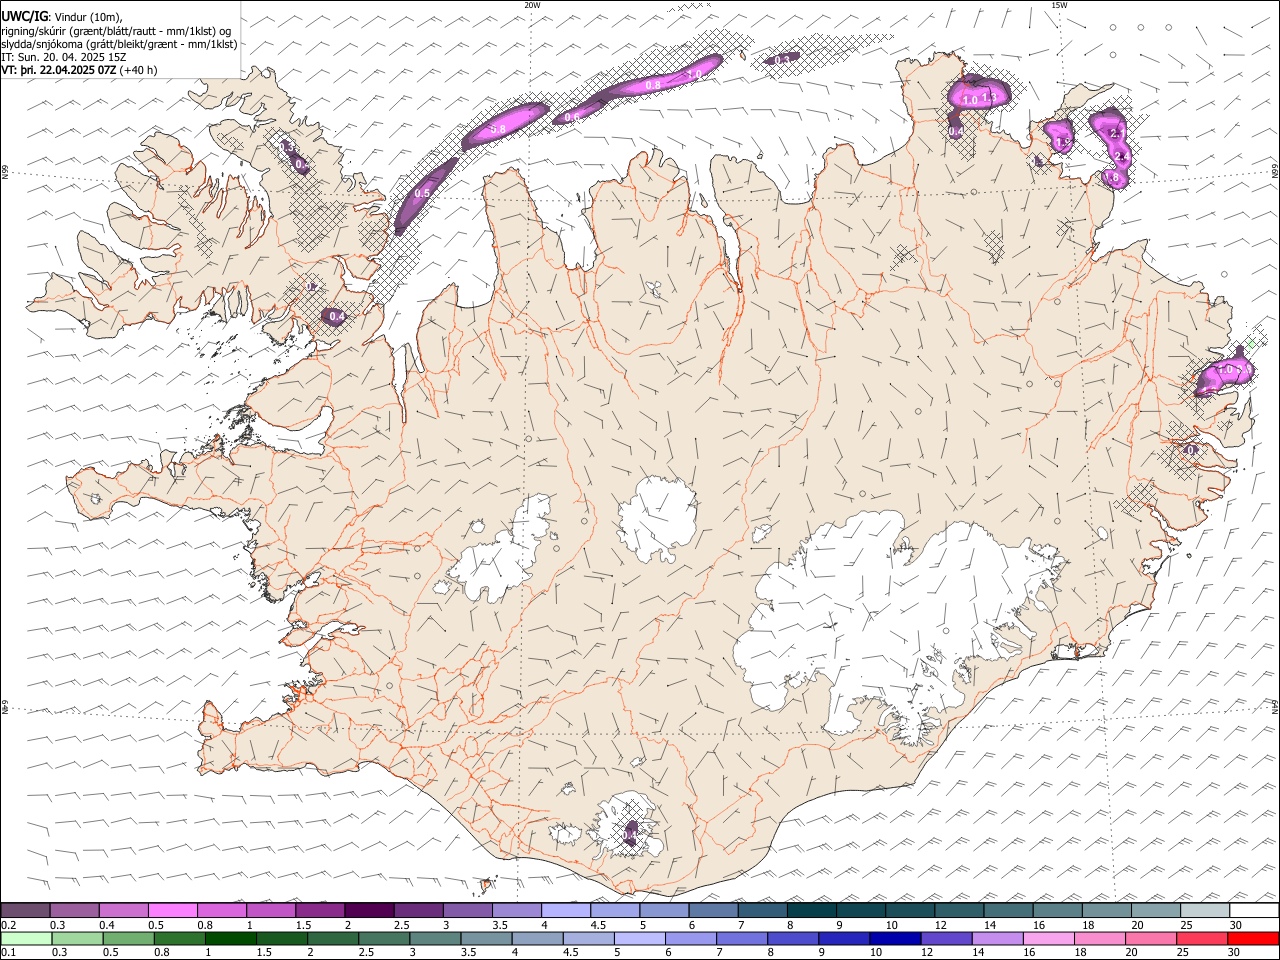Viewport: 1280px width, 960px height.
Task: Pick the 9 royal blue swatch, bottom legend row
Action: pos(844,938)
